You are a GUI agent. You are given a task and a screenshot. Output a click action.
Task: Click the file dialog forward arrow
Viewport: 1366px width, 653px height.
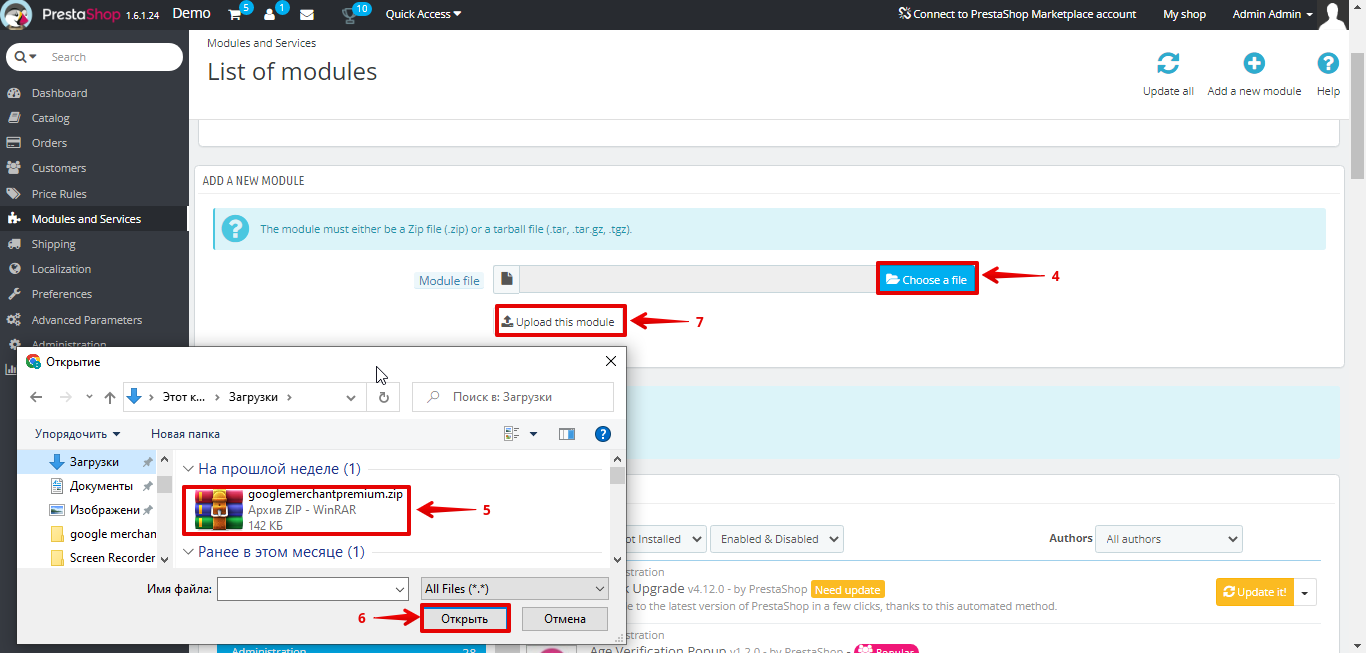click(x=65, y=397)
